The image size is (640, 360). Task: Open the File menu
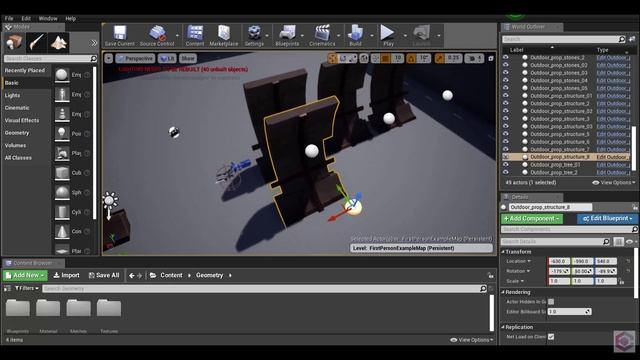[9, 18]
